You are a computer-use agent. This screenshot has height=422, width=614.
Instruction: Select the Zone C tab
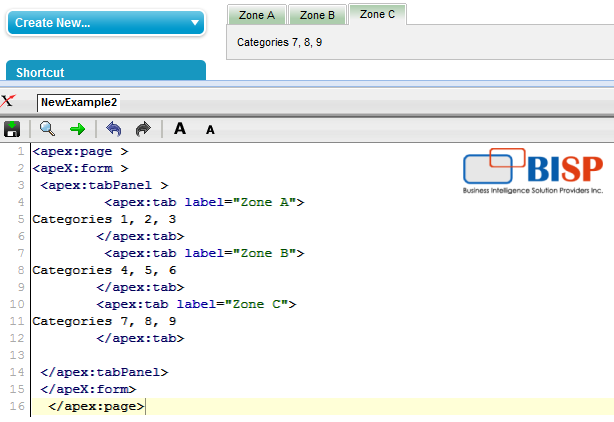(x=377, y=14)
